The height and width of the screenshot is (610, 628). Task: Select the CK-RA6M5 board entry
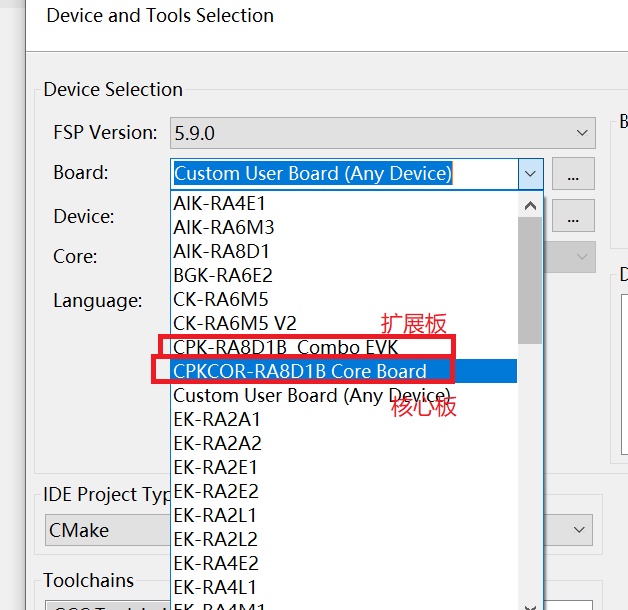coord(344,300)
